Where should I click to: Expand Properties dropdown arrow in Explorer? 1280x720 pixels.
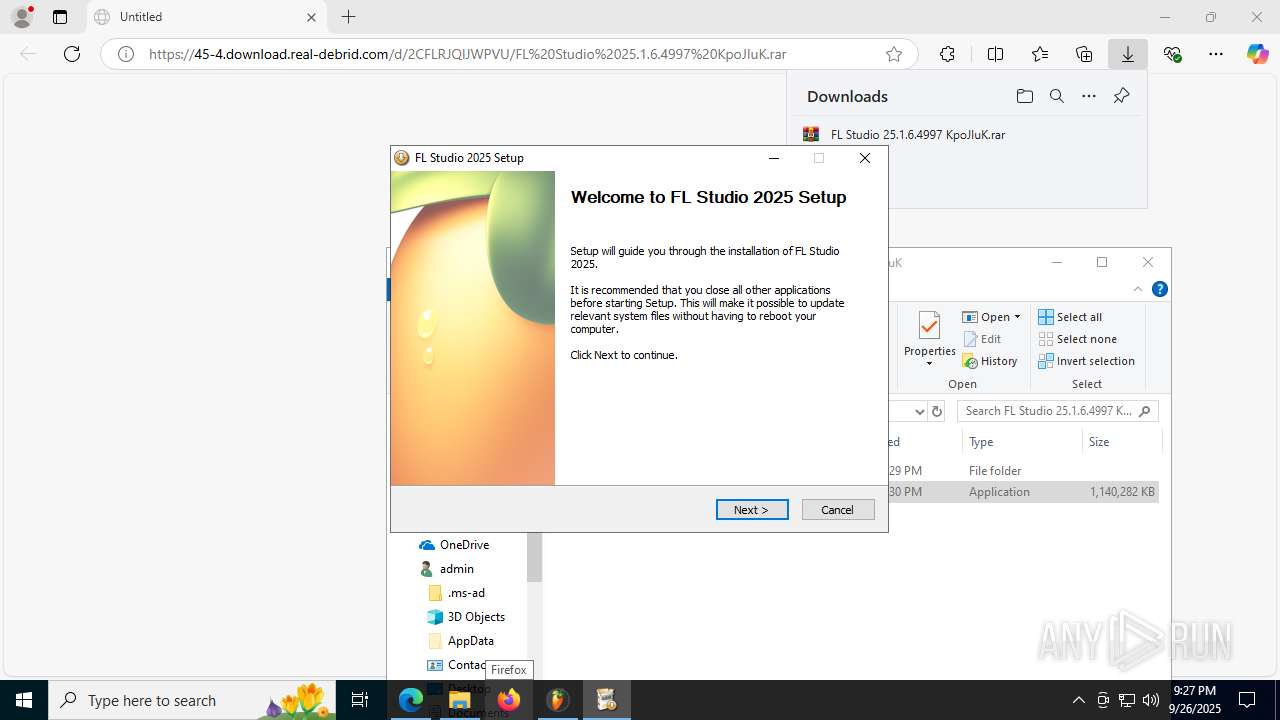[x=930, y=364]
